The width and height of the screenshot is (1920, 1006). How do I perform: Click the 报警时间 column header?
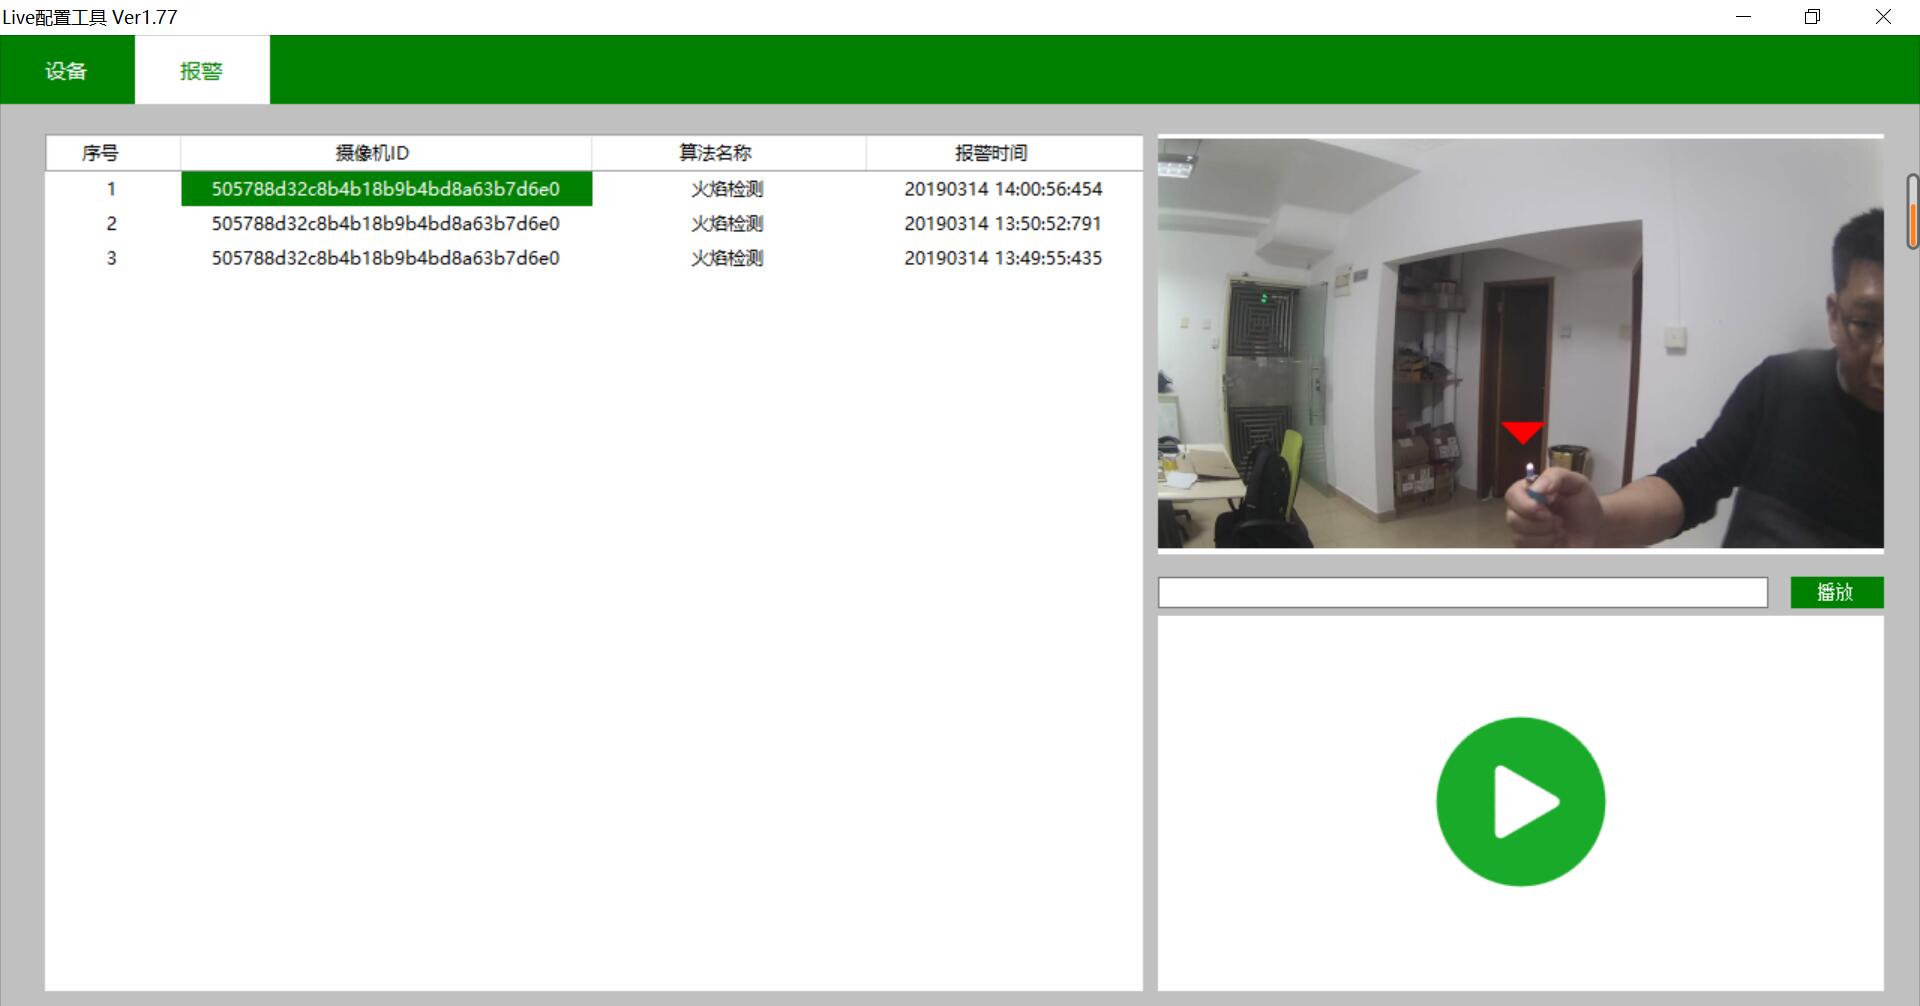coord(1004,153)
